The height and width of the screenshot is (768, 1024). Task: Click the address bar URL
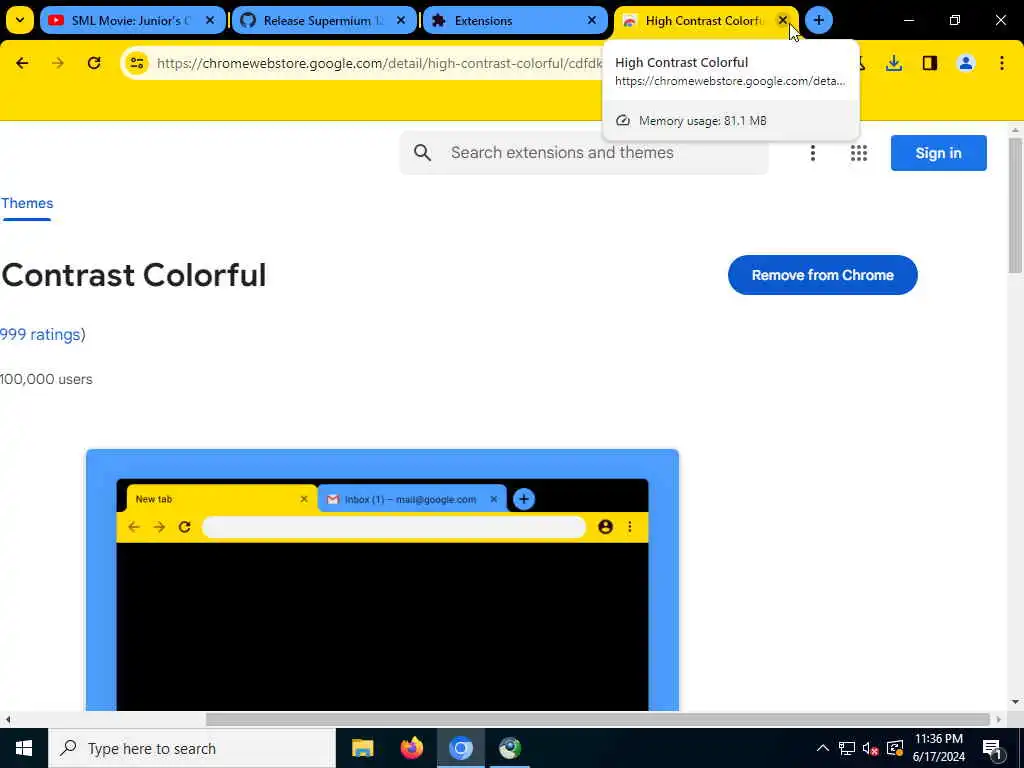click(379, 63)
